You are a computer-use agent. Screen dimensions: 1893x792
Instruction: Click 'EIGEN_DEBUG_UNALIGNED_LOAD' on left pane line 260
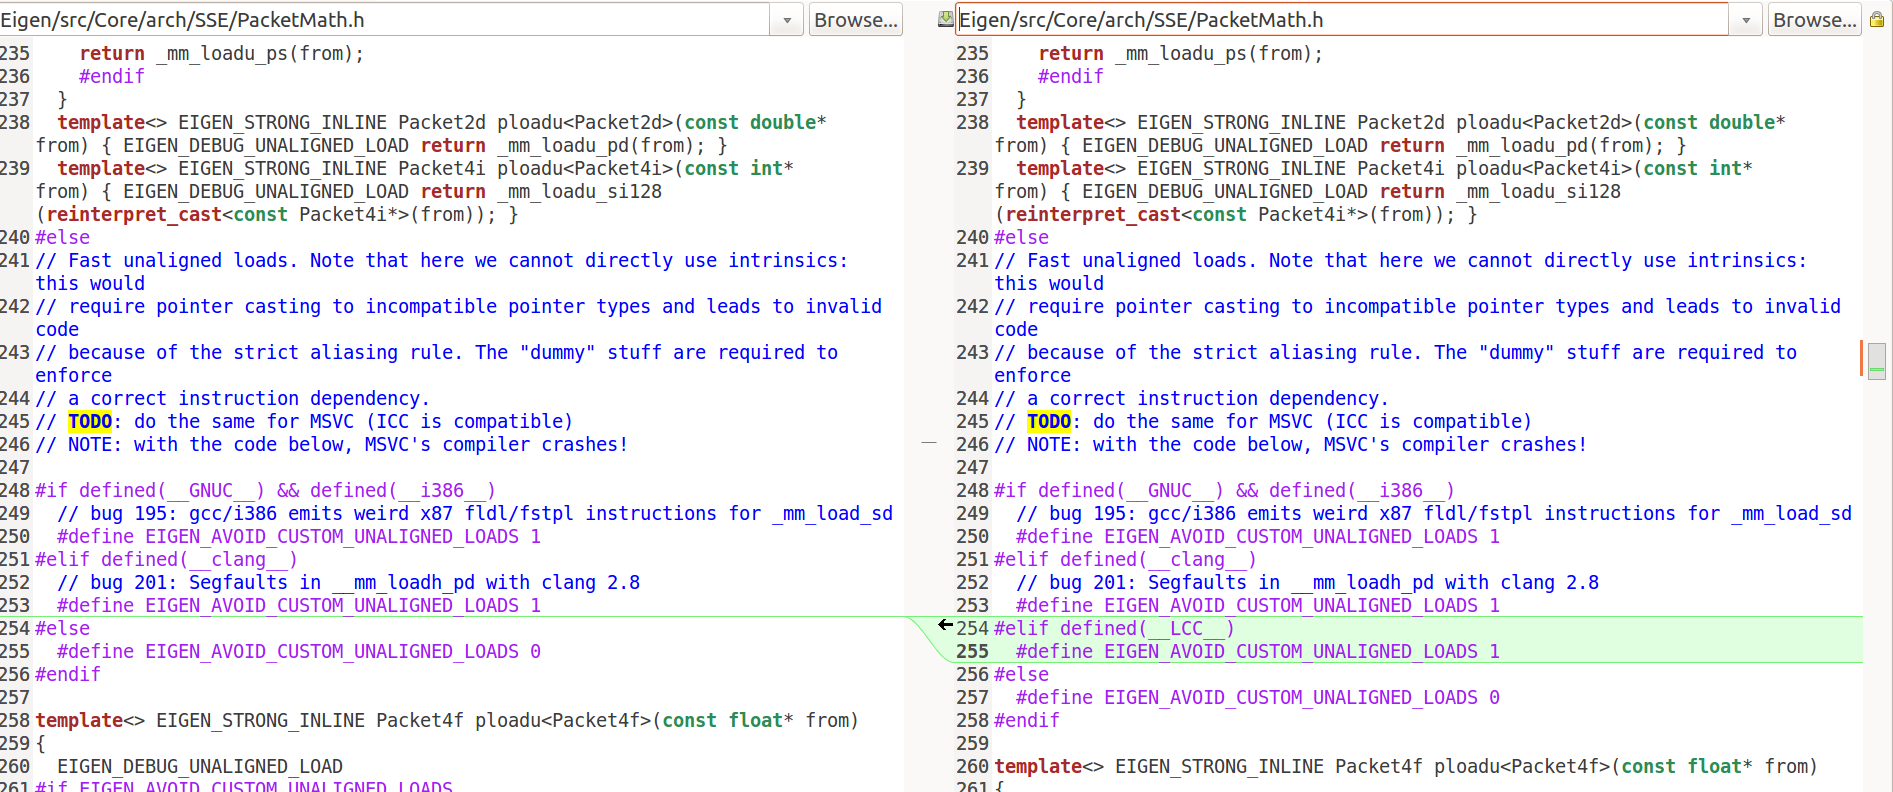coord(200,767)
